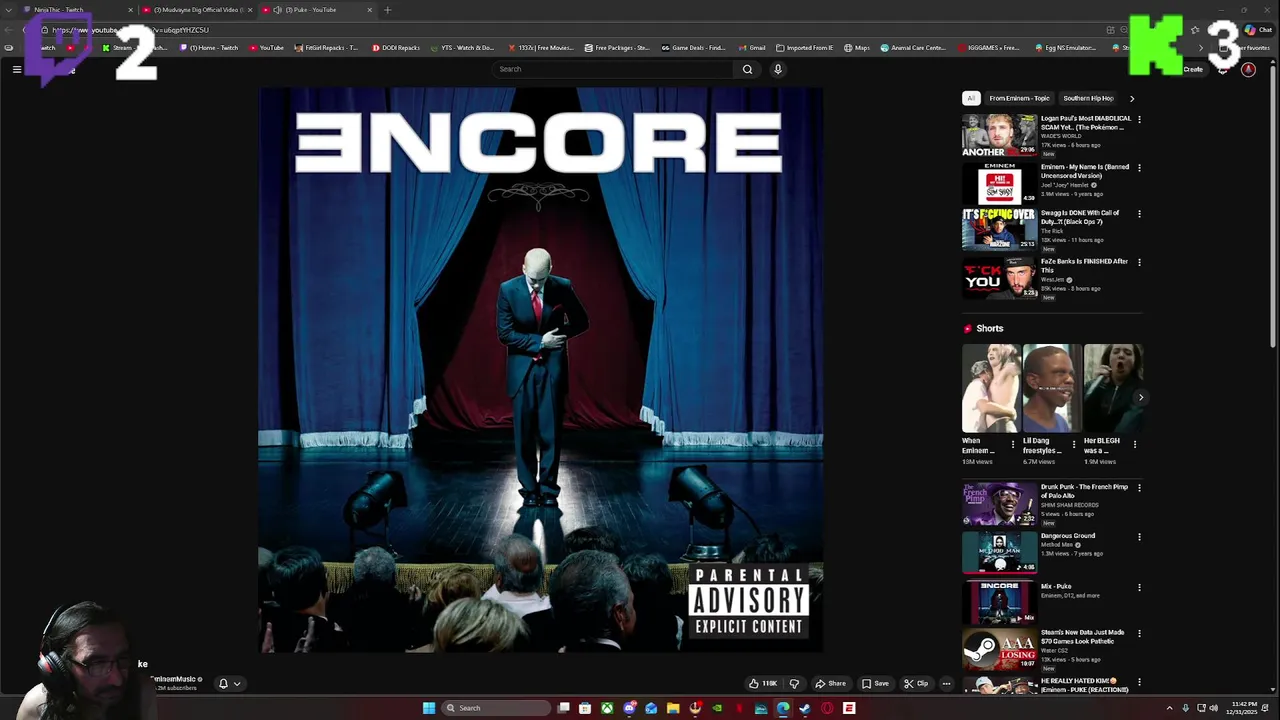Open Xbox app from taskbar
The height and width of the screenshot is (720, 1280).
pos(607,708)
